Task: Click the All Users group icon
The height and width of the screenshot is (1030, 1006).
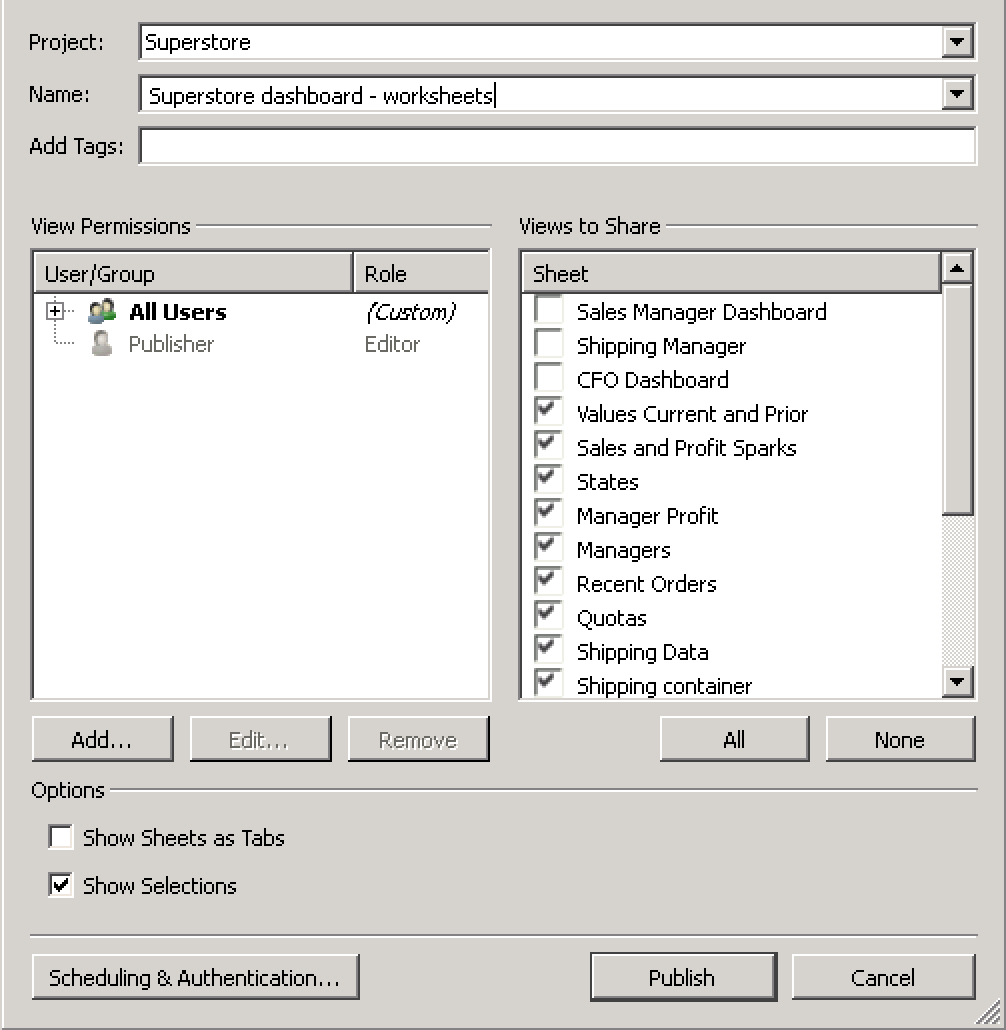Action: coord(102,311)
